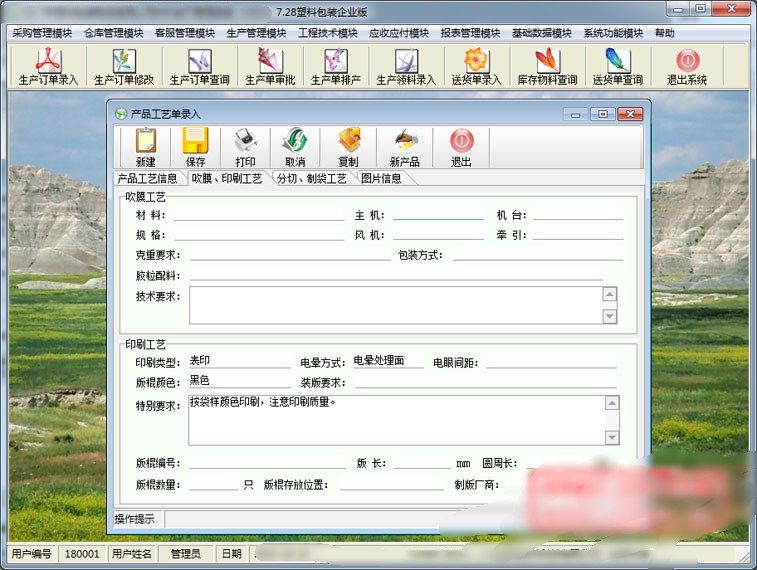
Task: Click the 新产品 icon
Action: 405,147
